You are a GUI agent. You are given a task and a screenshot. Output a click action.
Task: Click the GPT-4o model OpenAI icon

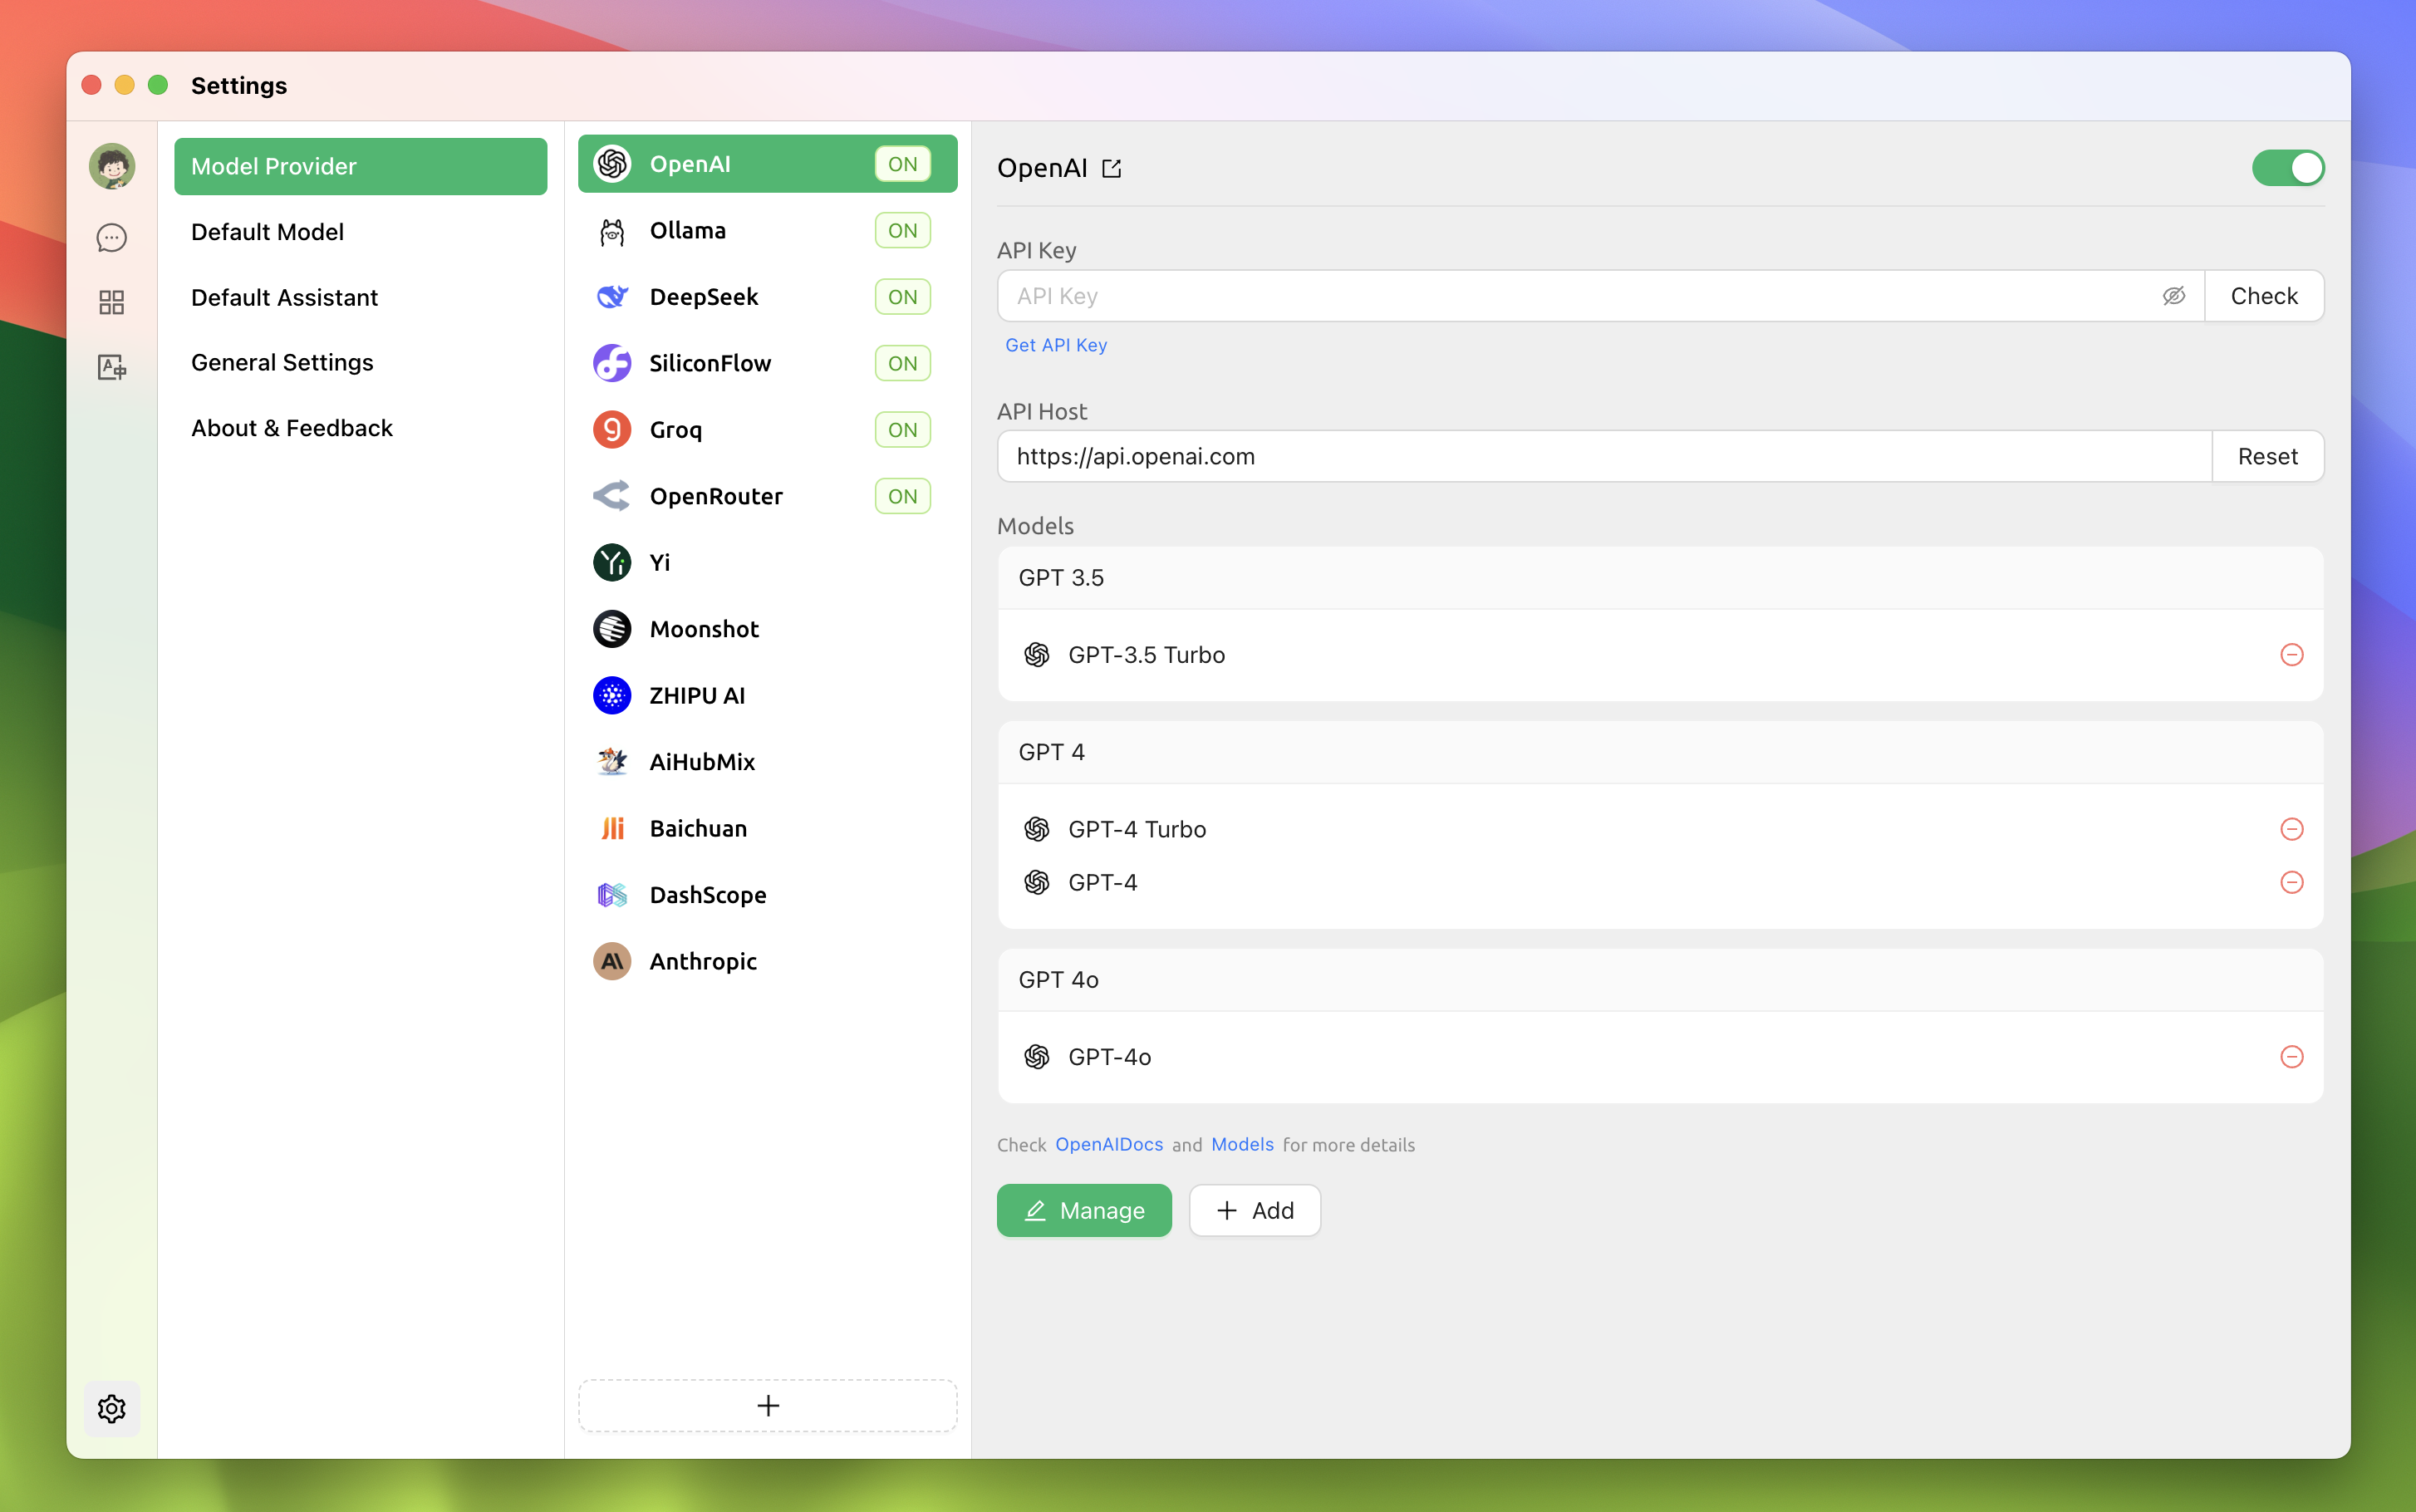(1037, 1057)
